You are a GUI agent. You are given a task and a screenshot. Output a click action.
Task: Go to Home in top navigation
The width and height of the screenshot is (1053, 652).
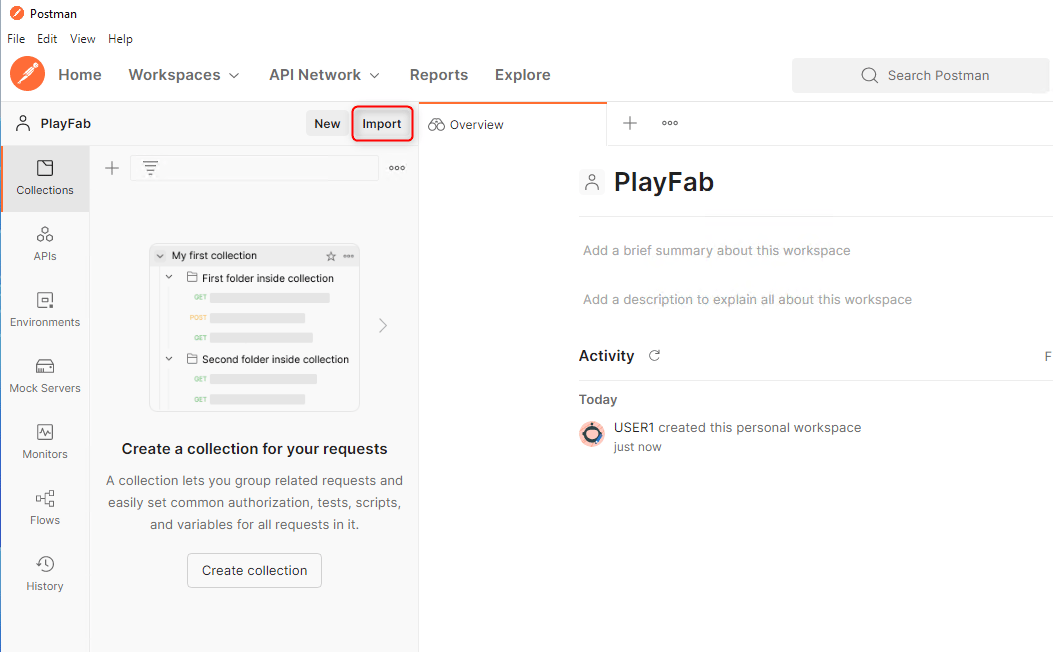pos(80,75)
